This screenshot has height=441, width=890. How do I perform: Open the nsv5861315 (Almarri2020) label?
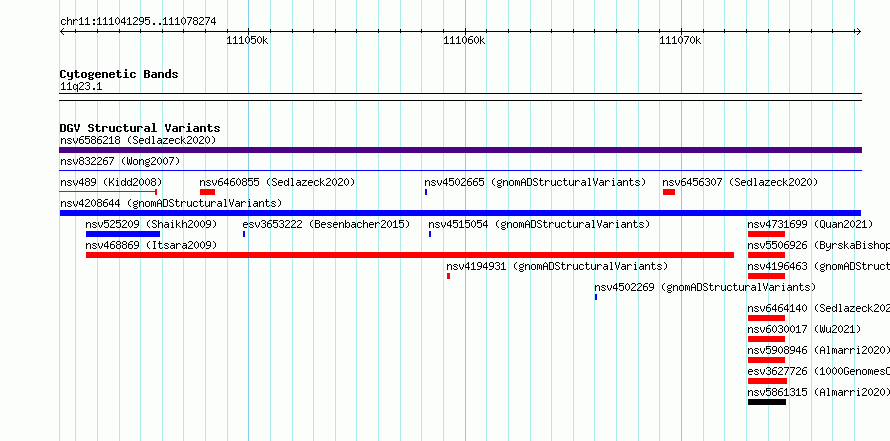[x=818, y=392]
